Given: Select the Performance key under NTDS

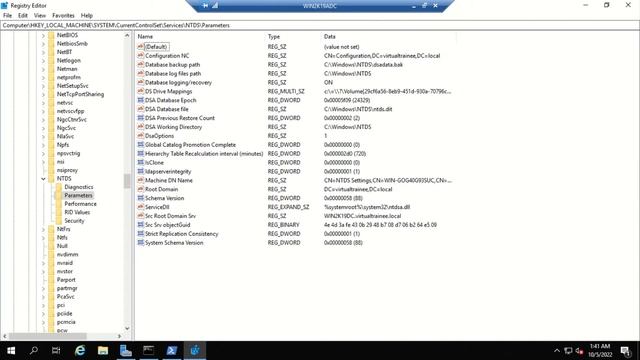Looking at the screenshot, I should point(80,204).
